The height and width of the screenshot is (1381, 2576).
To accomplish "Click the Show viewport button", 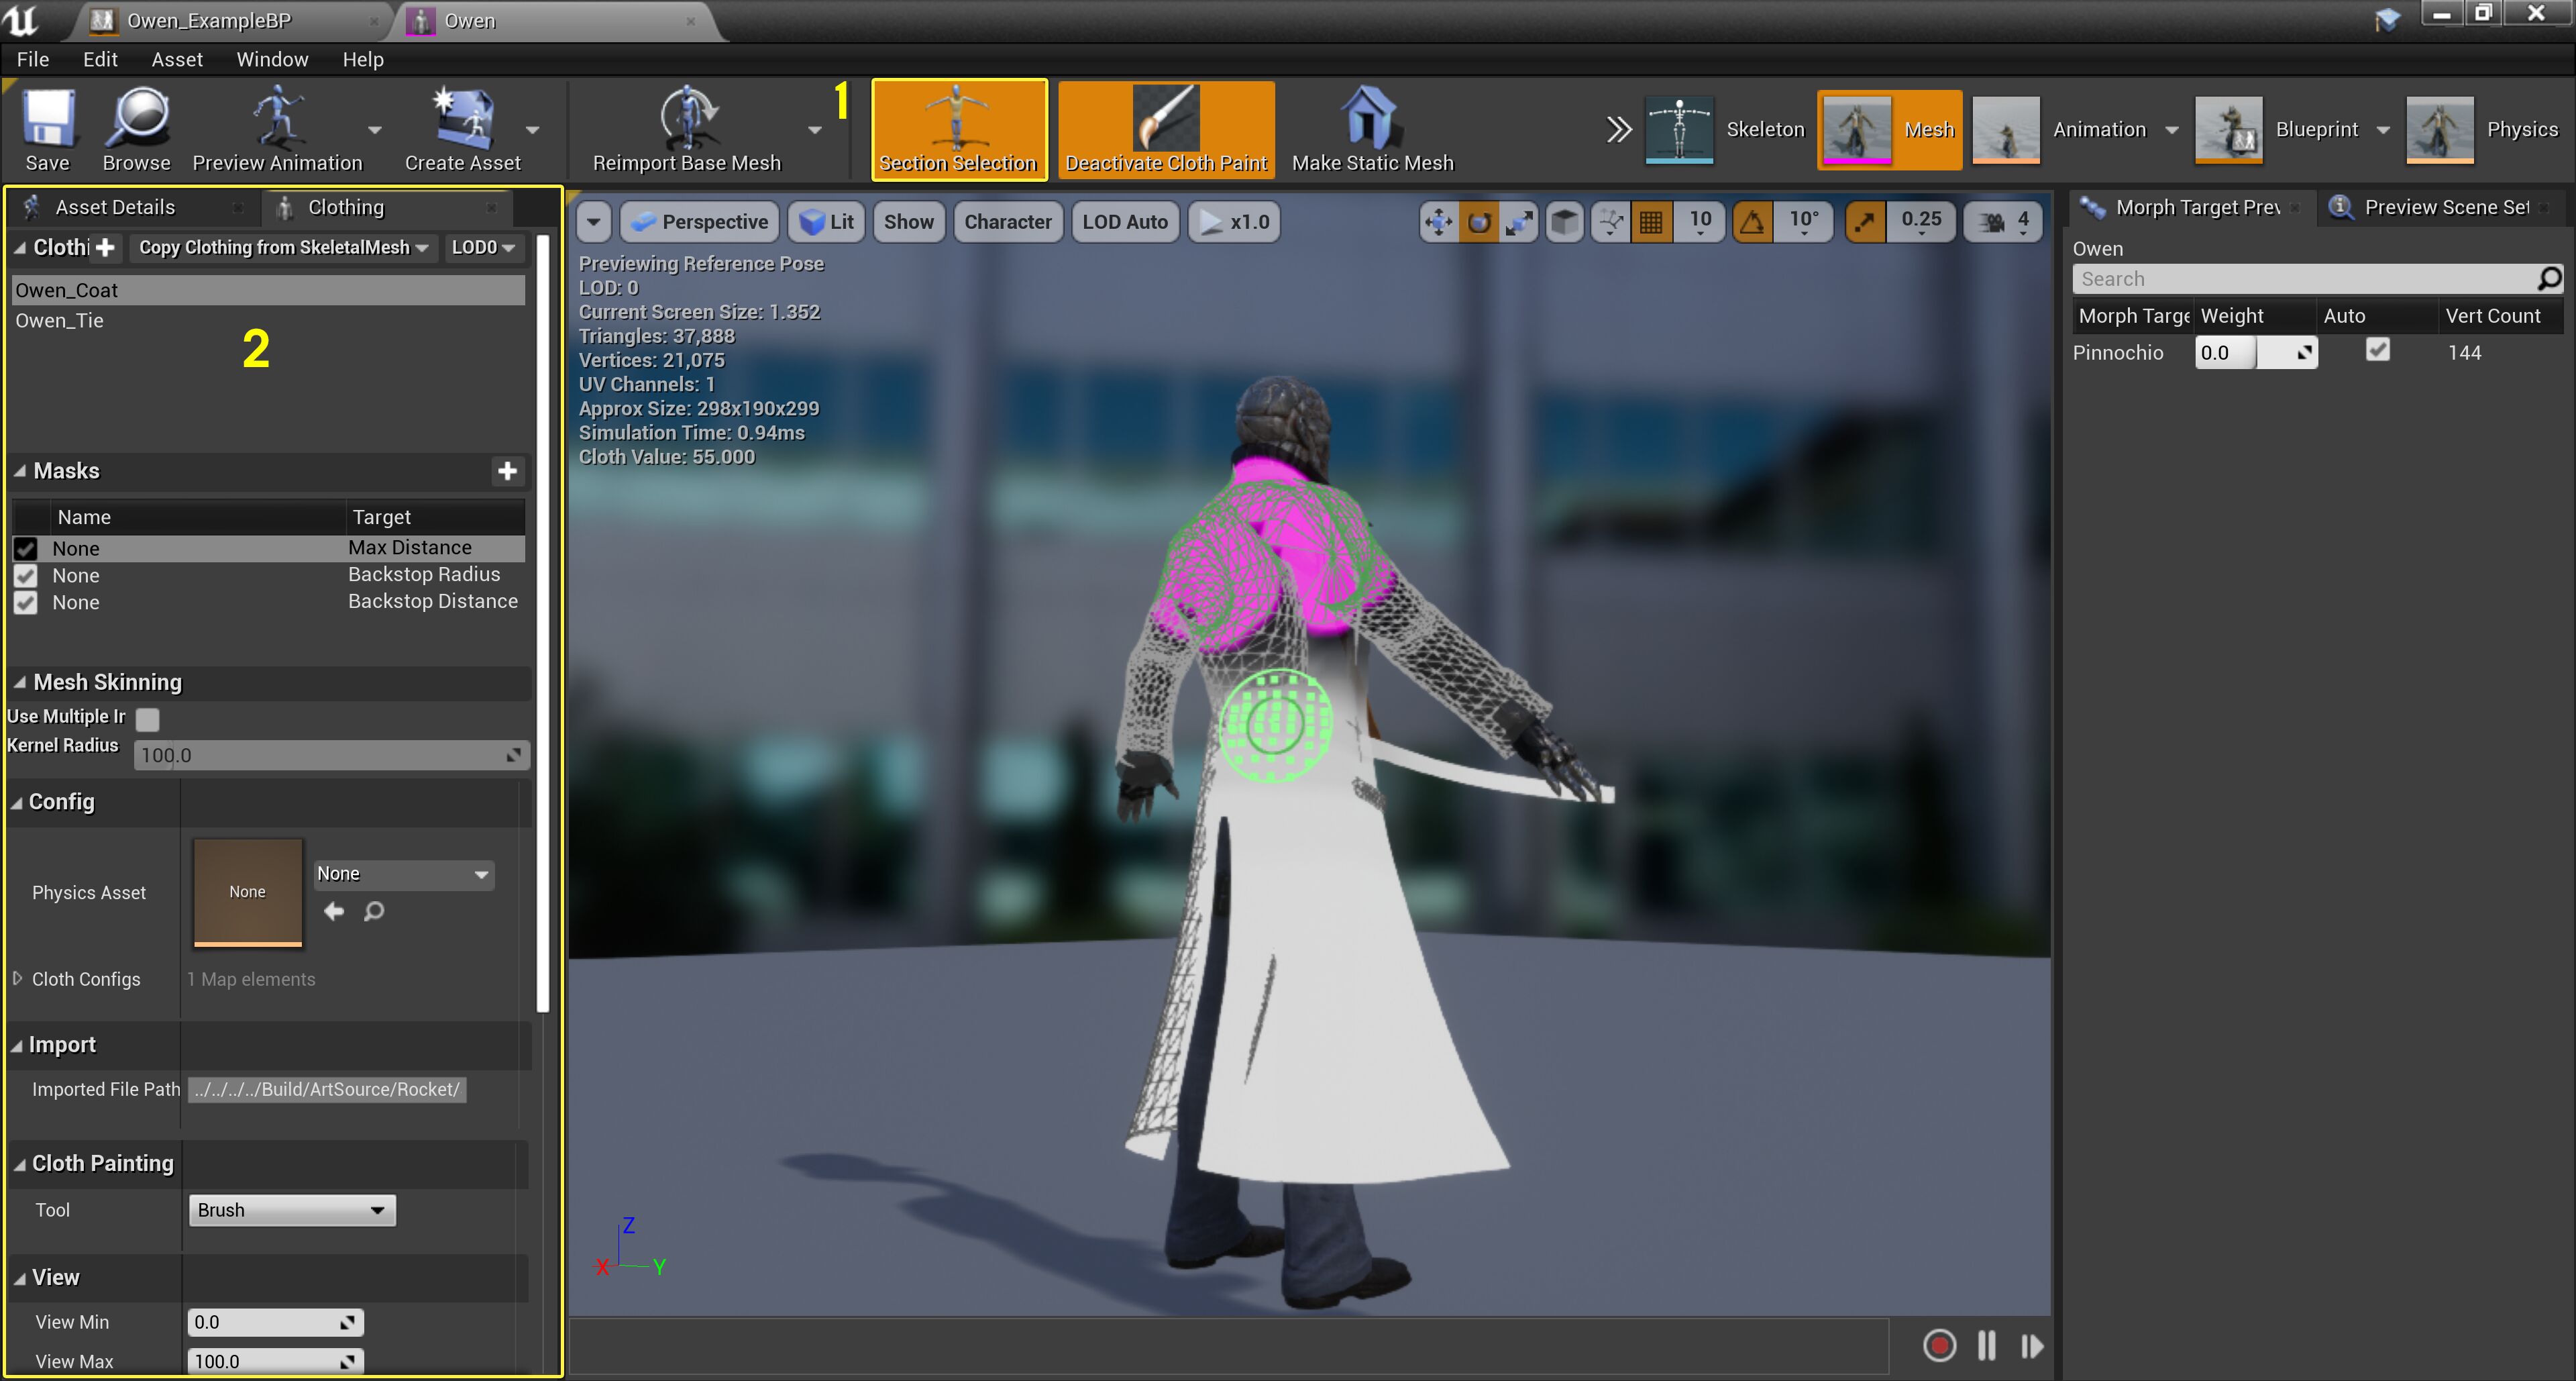I will [x=908, y=222].
